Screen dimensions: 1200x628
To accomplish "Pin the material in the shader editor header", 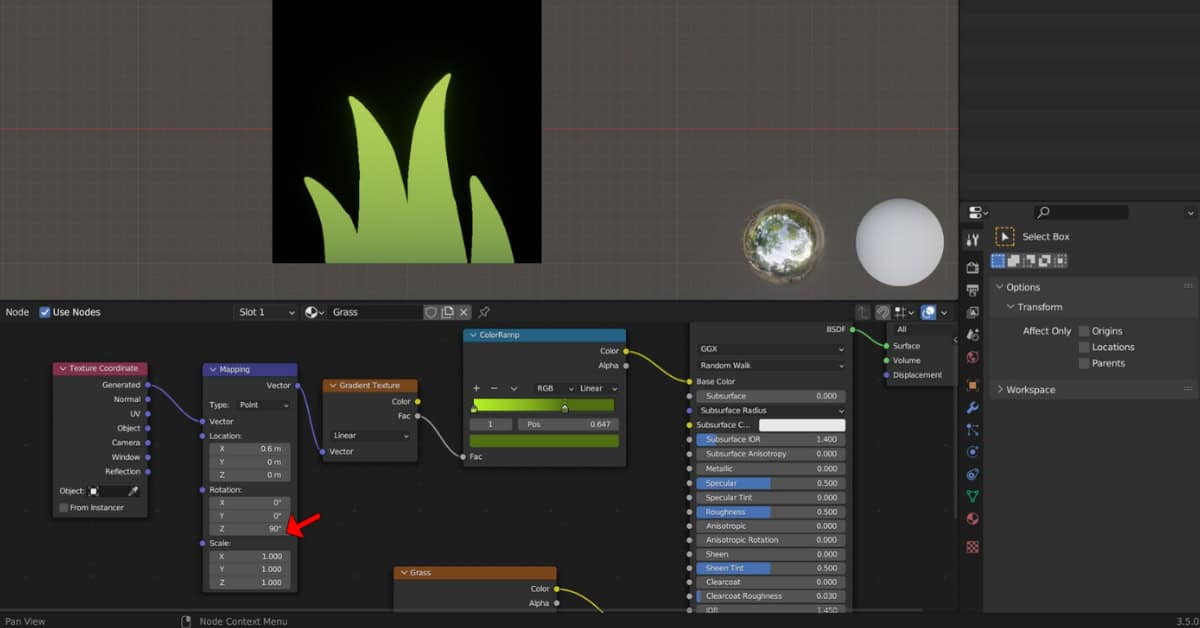I will [x=484, y=312].
